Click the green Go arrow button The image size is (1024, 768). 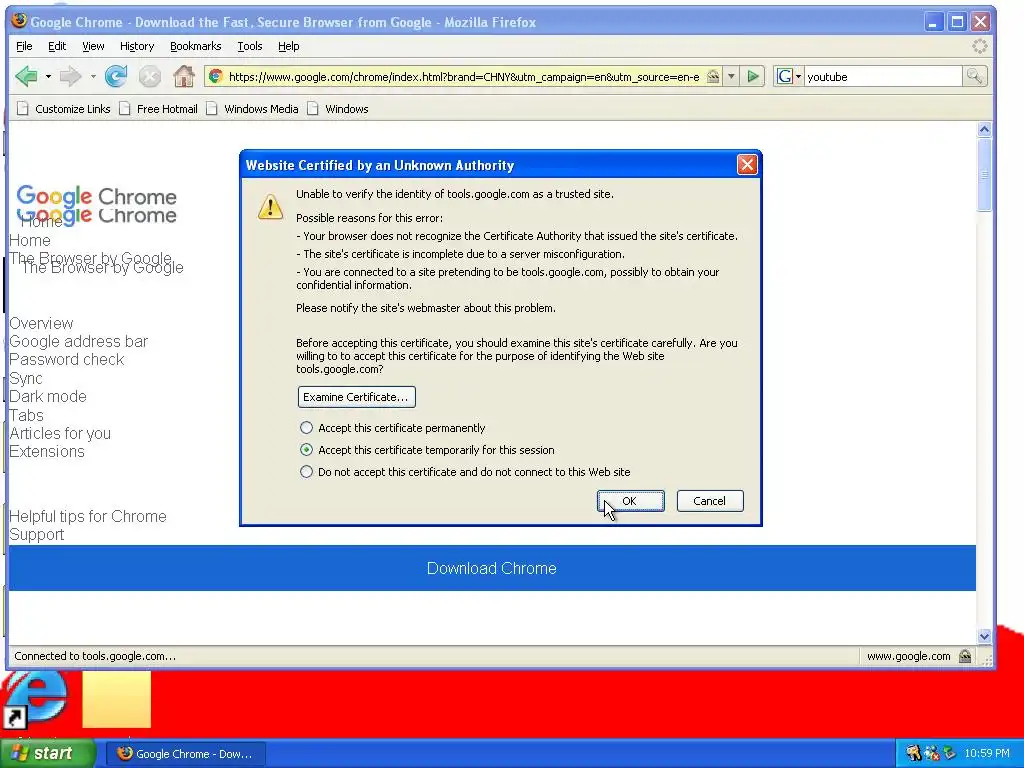click(753, 76)
